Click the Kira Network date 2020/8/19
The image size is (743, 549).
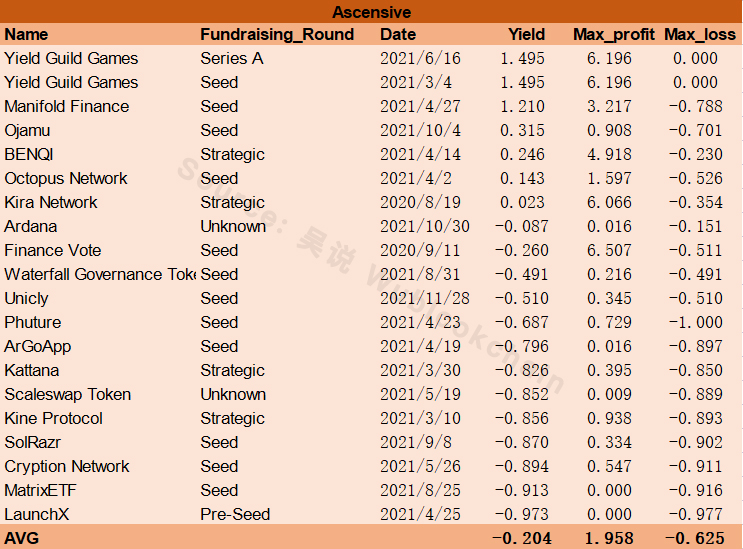[420, 202]
